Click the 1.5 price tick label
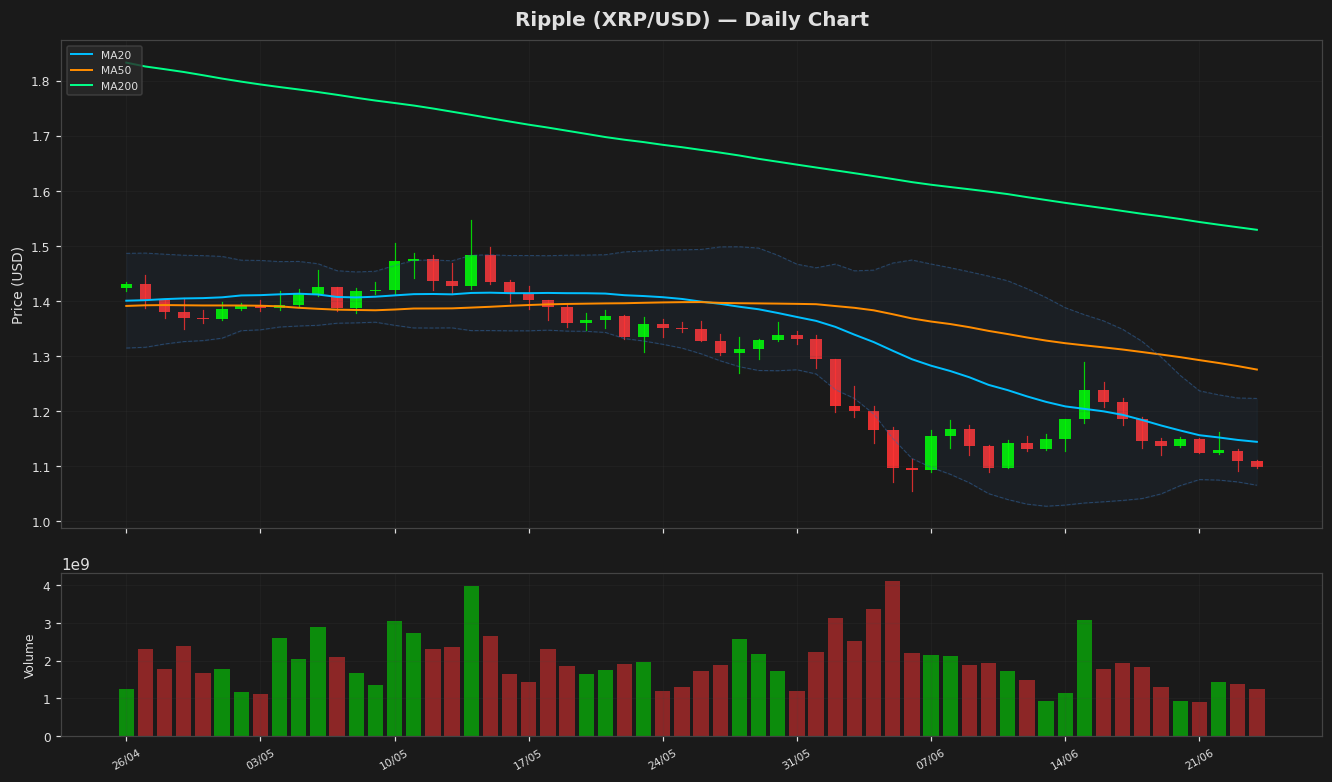 pyautogui.click(x=40, y=247)
